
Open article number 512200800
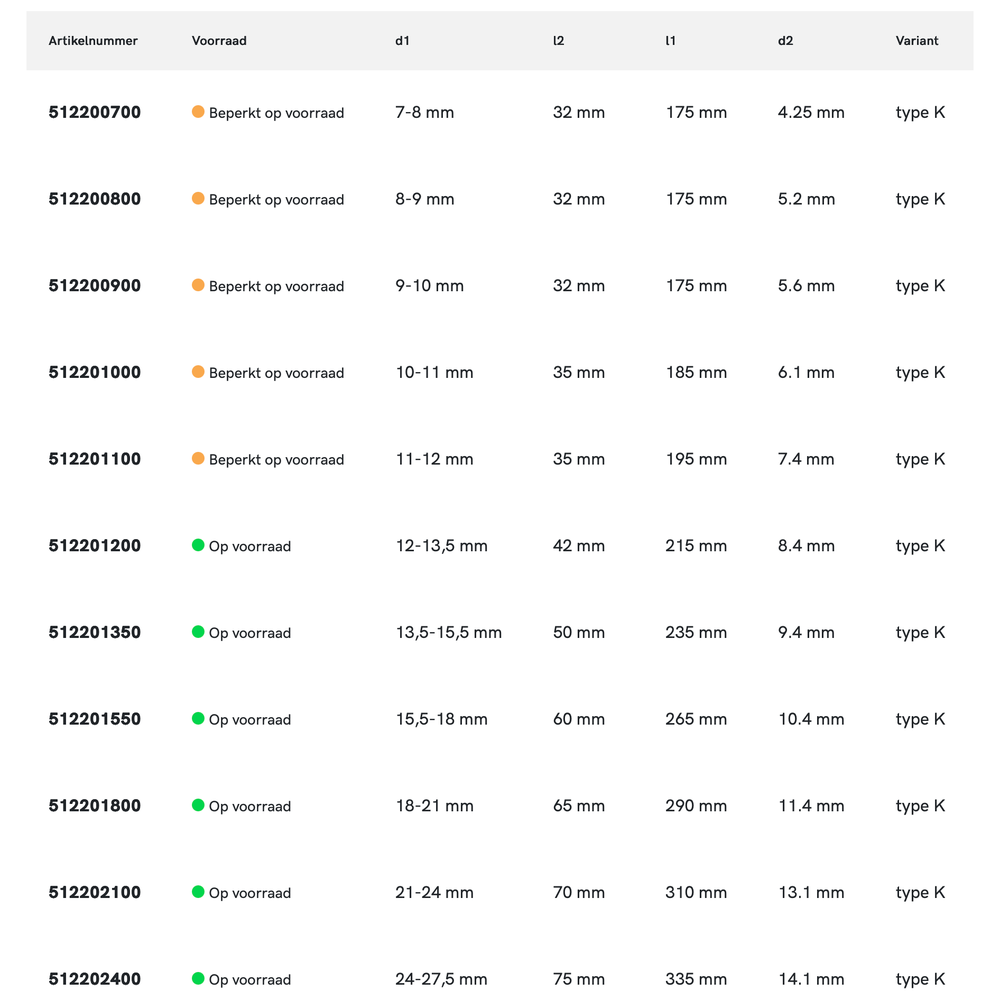95,199
